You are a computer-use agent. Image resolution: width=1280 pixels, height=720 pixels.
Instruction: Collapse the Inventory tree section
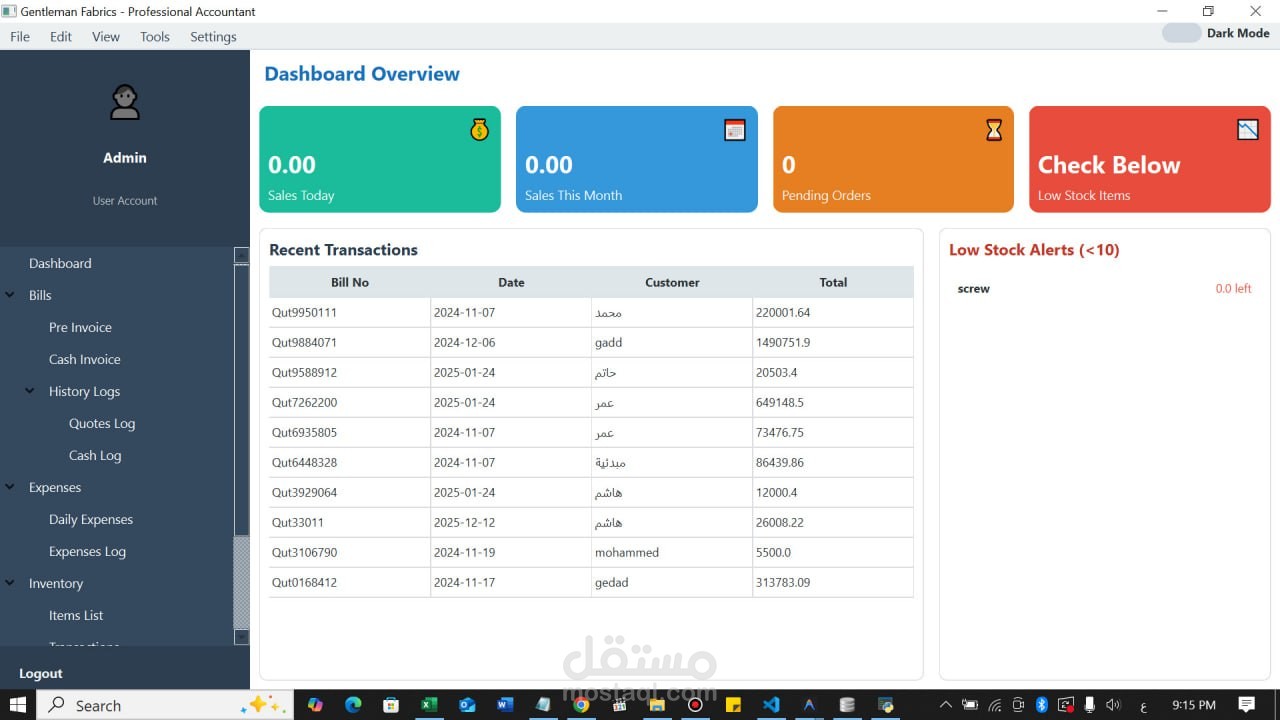tap(10, 583)
